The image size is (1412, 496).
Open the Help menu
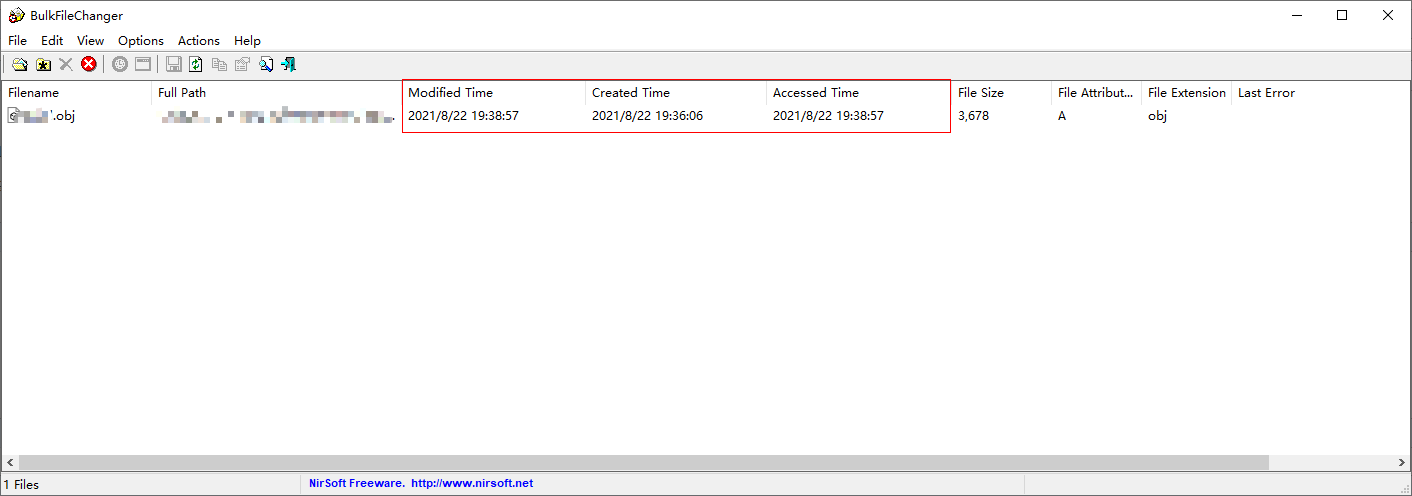(x=247, y=40)
